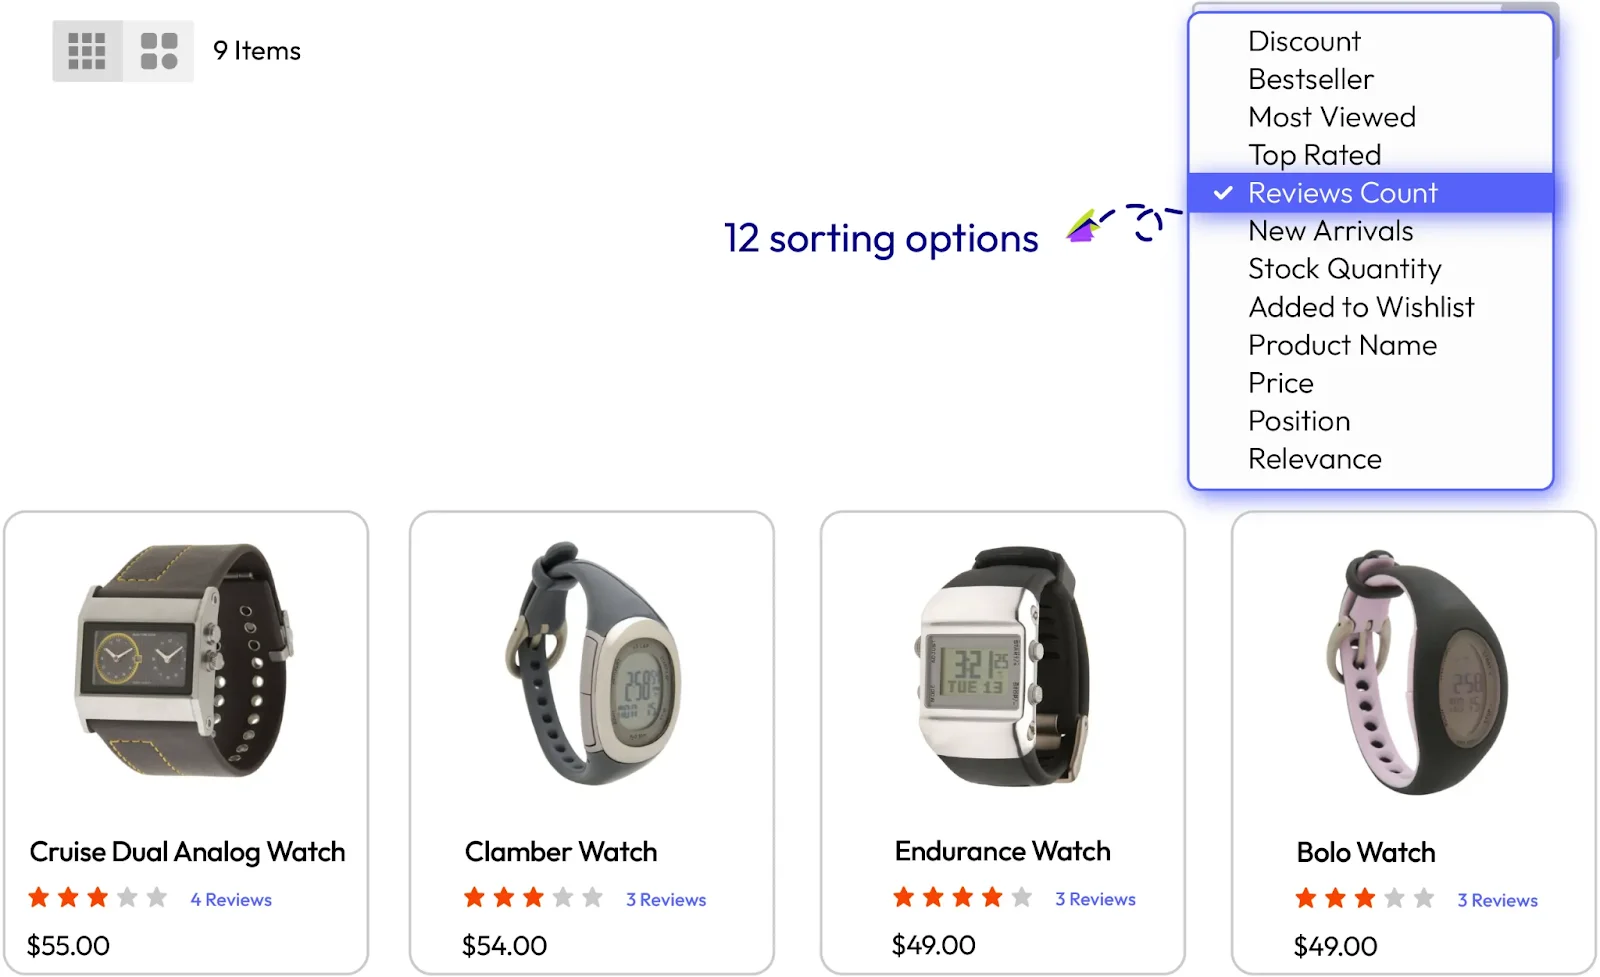Sort products by Most Viewed
Viewport: 1600px width, 977px height.
tap(1331, 118)
